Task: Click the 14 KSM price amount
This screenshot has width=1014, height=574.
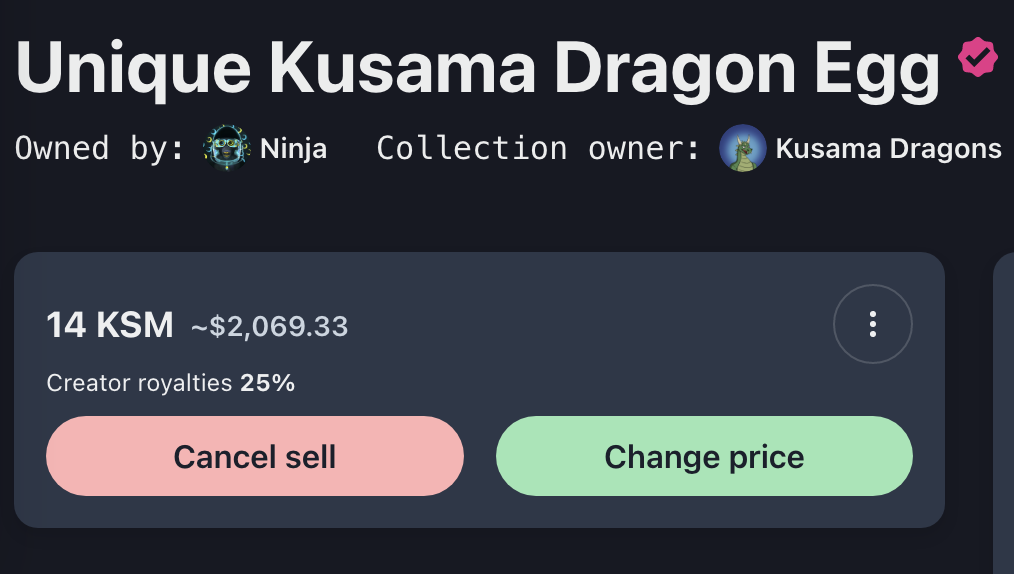Action: 110,325
